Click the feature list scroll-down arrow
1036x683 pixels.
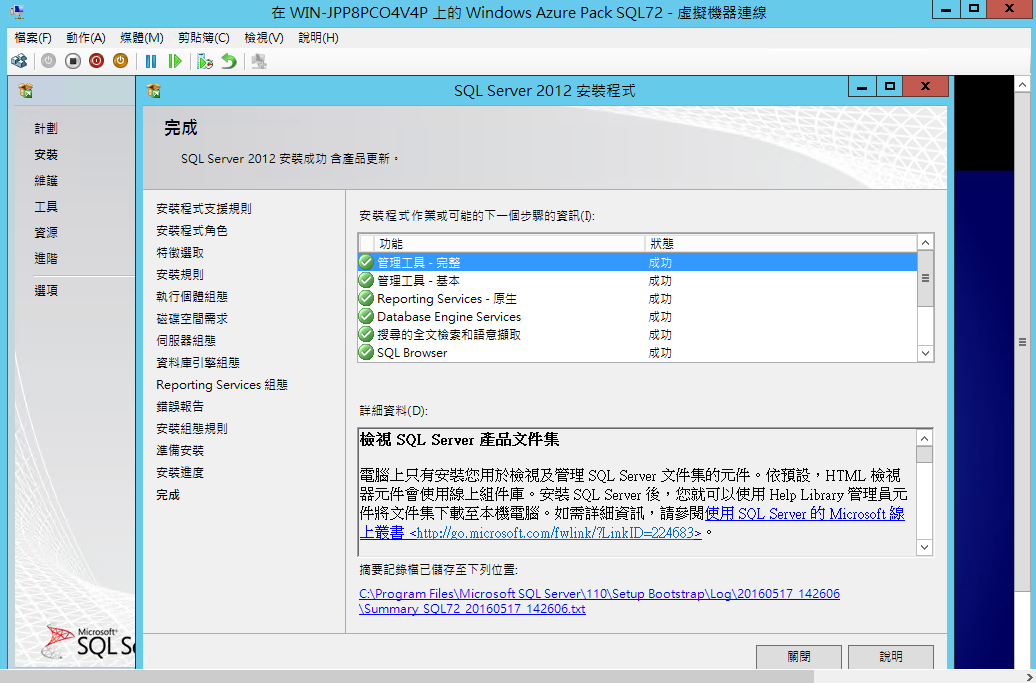pyautogui.click(x=926, y=353)
